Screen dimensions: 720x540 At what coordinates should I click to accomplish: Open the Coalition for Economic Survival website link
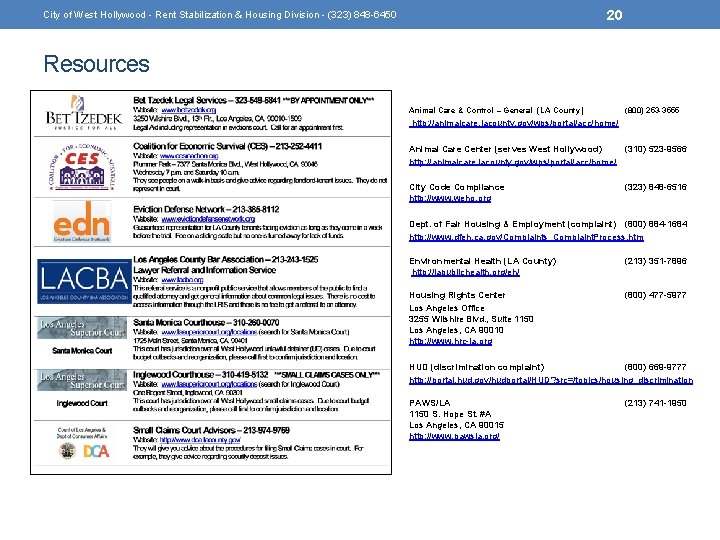(x=189, y=156)
